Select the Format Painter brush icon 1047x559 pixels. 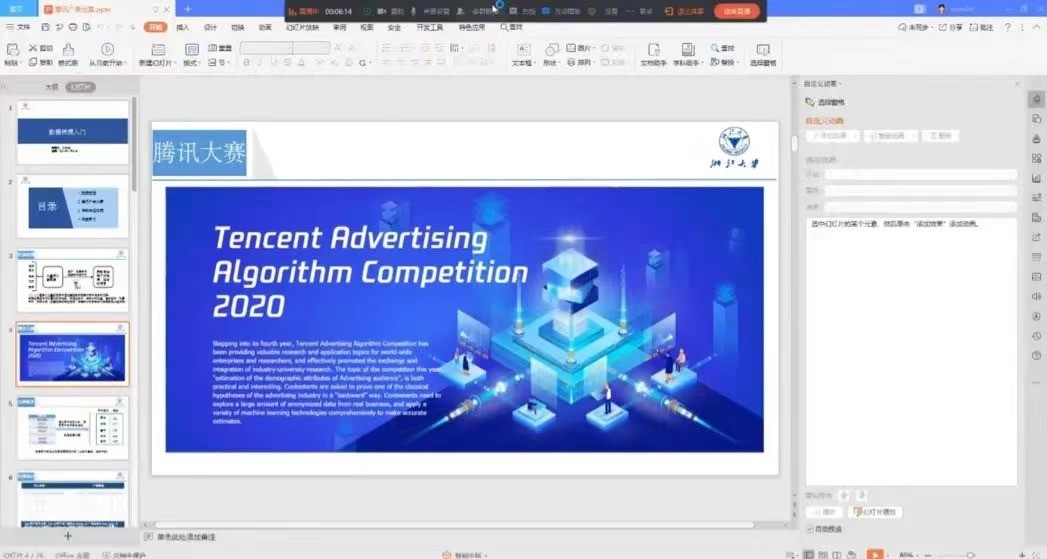point(68,50)
